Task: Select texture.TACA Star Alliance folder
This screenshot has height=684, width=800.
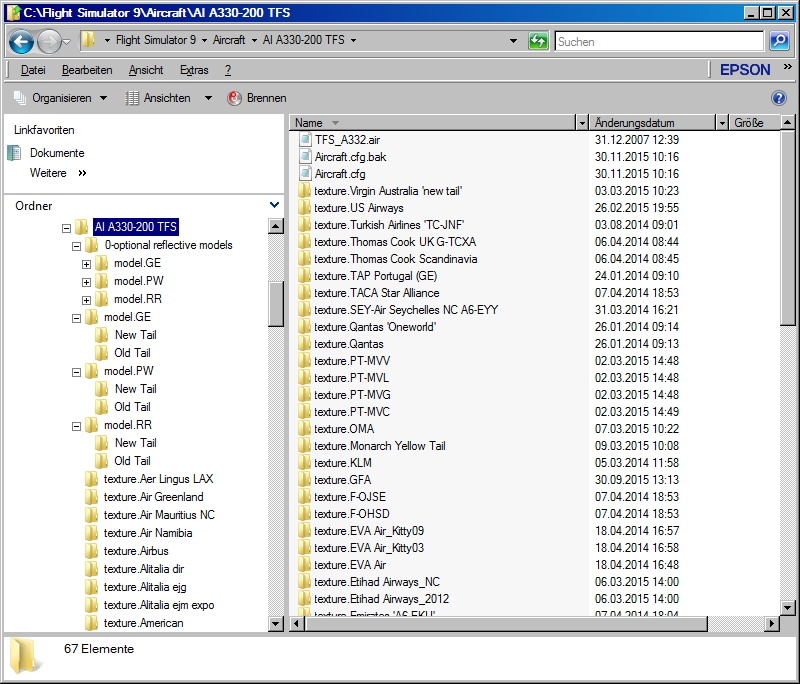Action: (x=377, y=293)
